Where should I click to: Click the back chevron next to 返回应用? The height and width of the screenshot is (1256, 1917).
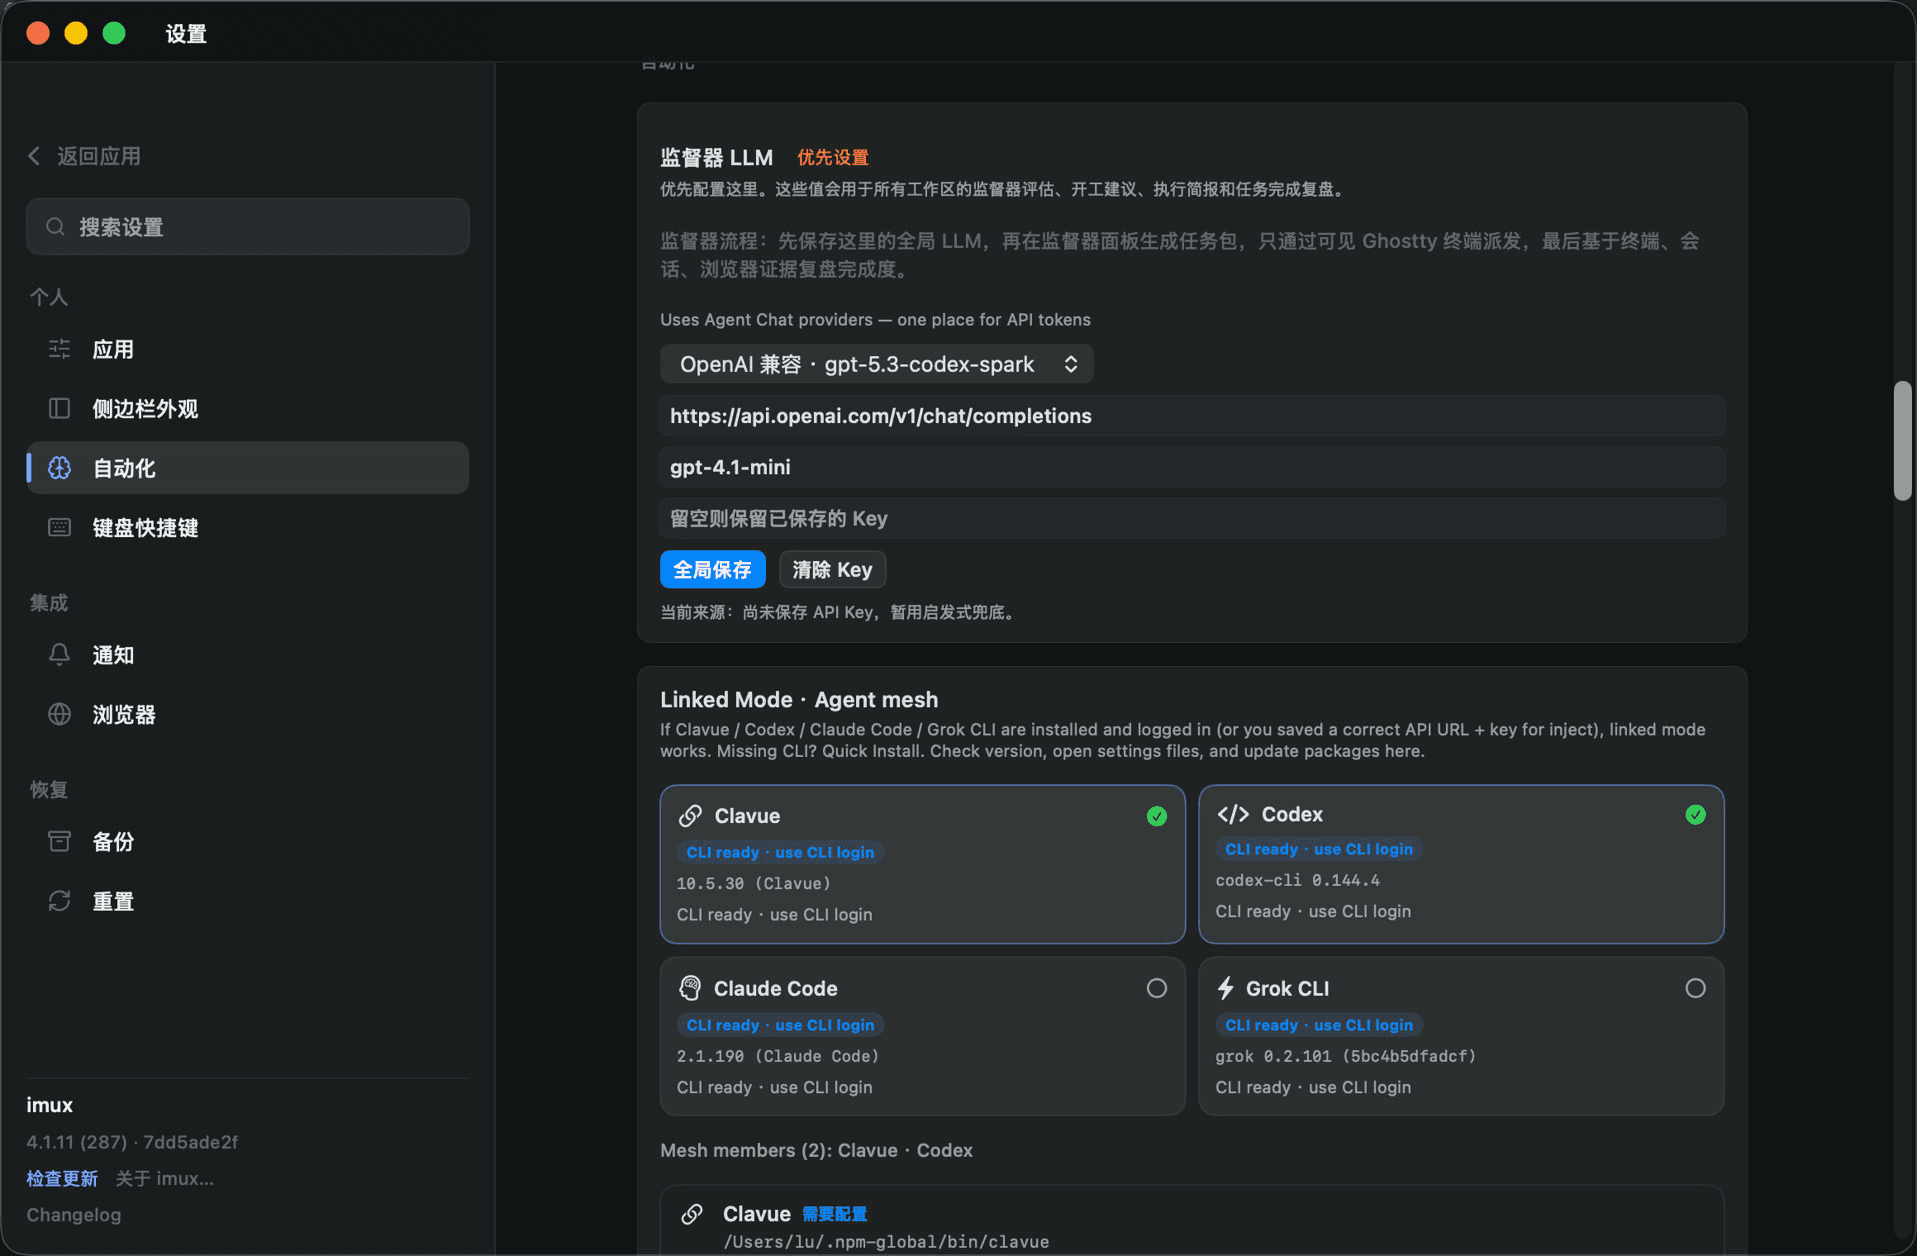coord(35,156)
